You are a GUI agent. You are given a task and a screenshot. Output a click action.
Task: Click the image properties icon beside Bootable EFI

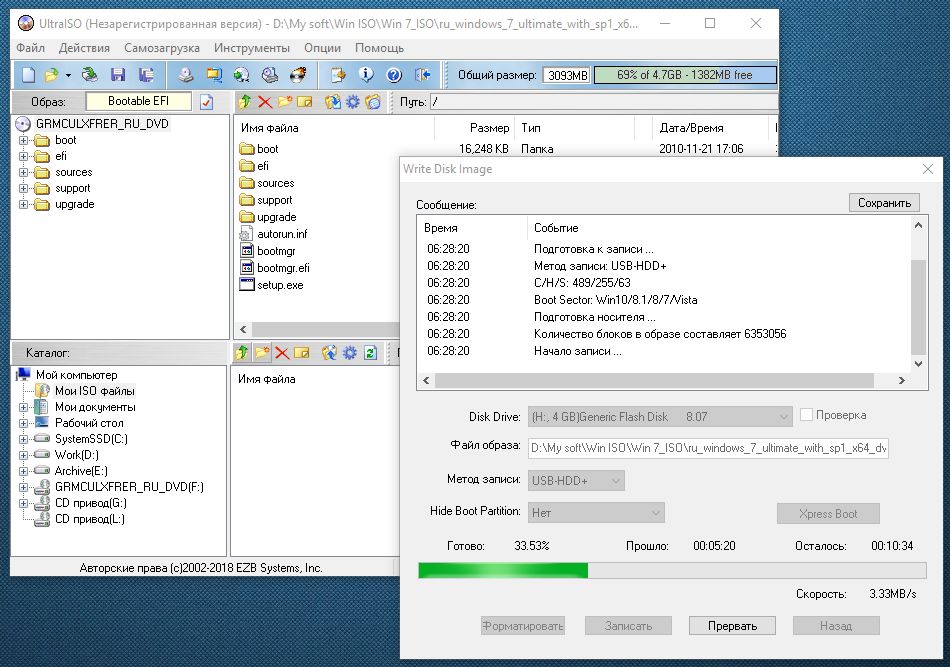pos(206,102)
